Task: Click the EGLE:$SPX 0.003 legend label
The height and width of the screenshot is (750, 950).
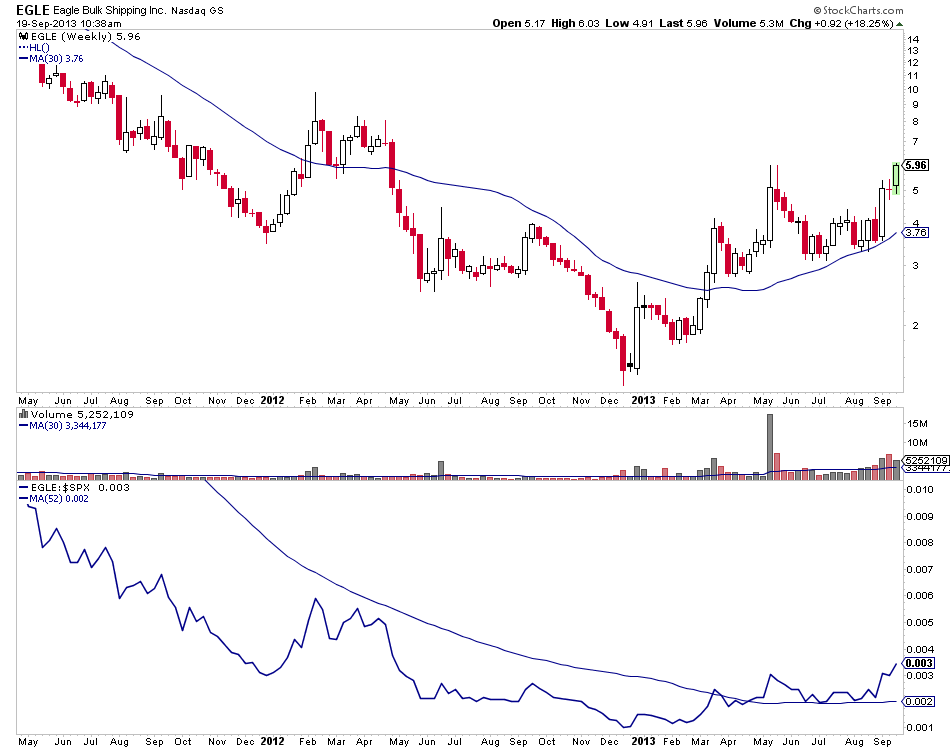Action: coord(80,488)
